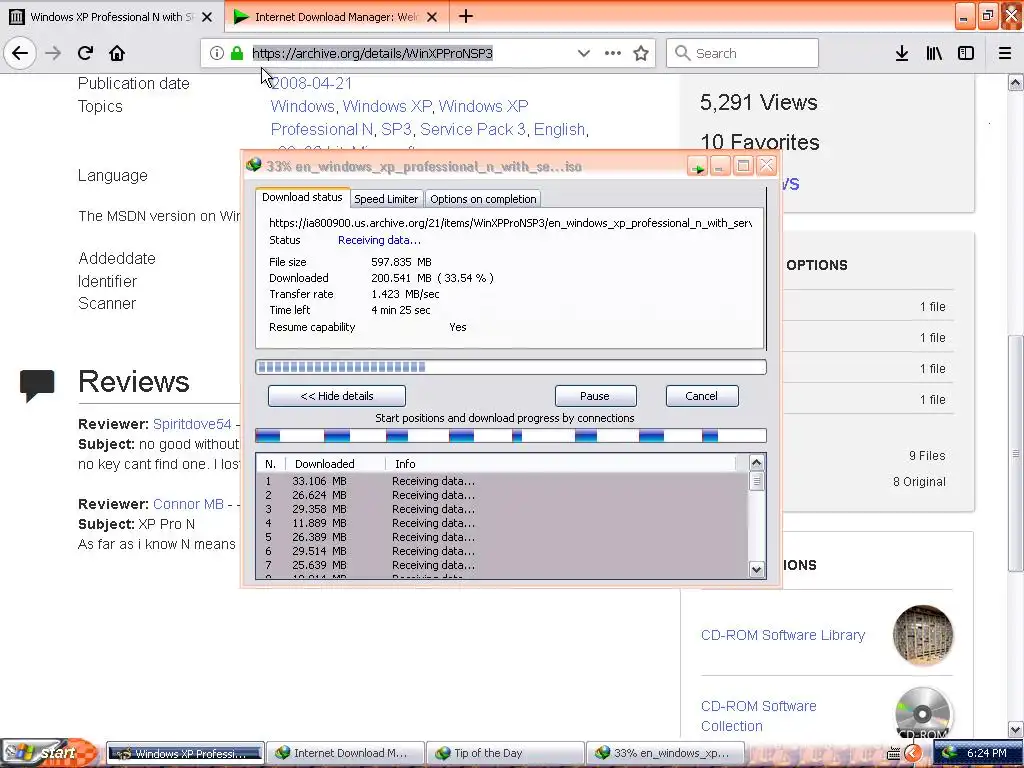Open the Speed Limiter tab
1024x768 pixels.
click(x=386, y=199)
